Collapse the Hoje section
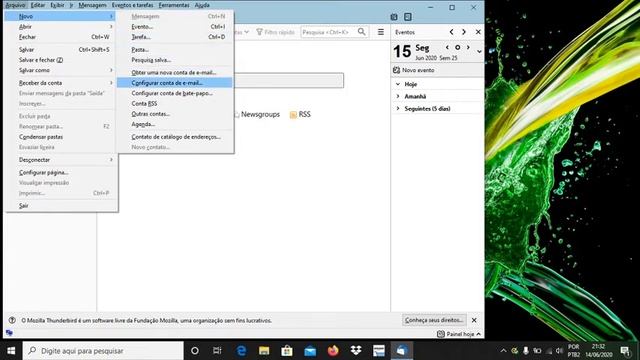The width and height of the screenshot is (640, 360). [x=398, y=84]
